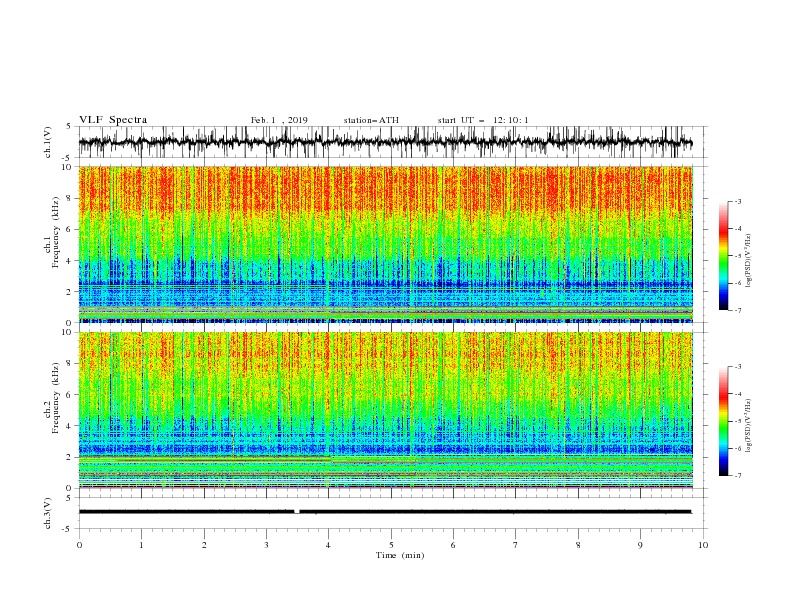Click time axis tick label '1'
Viewport: 792px width, 612px height.
pos(141,545)
